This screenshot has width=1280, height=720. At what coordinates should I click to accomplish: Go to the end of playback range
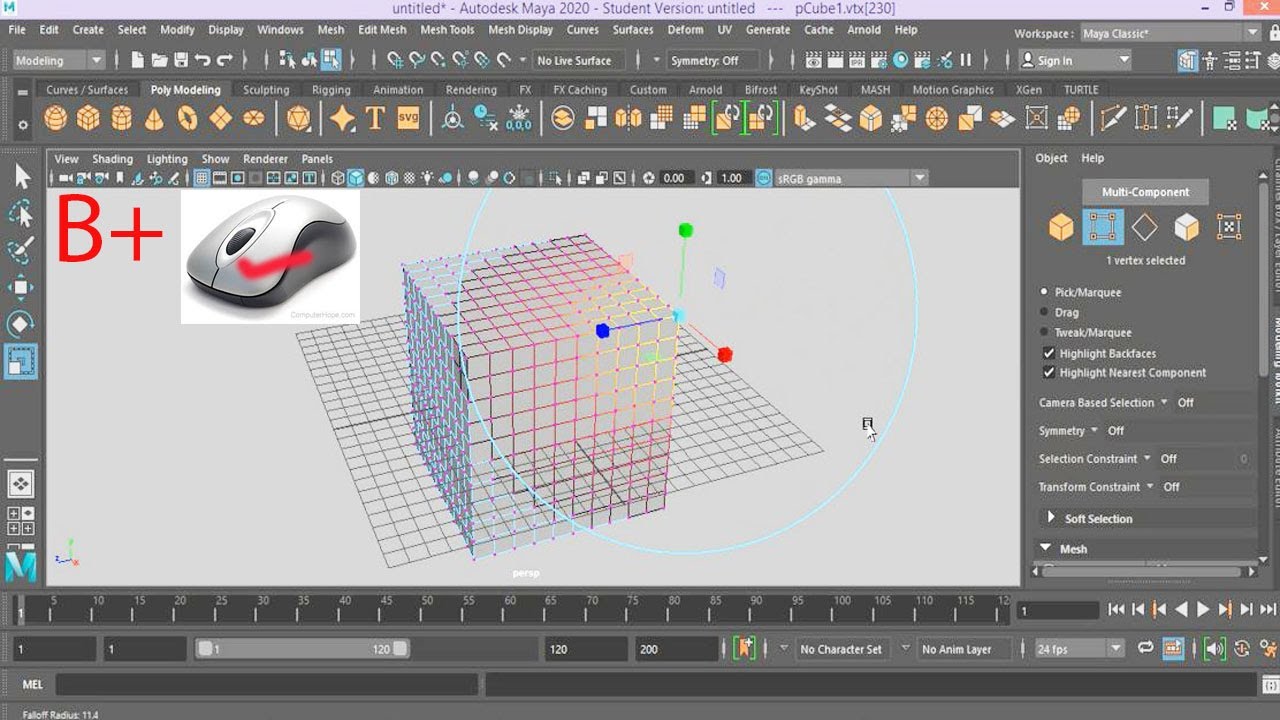pyautogui.click(x=1269, y=608)
